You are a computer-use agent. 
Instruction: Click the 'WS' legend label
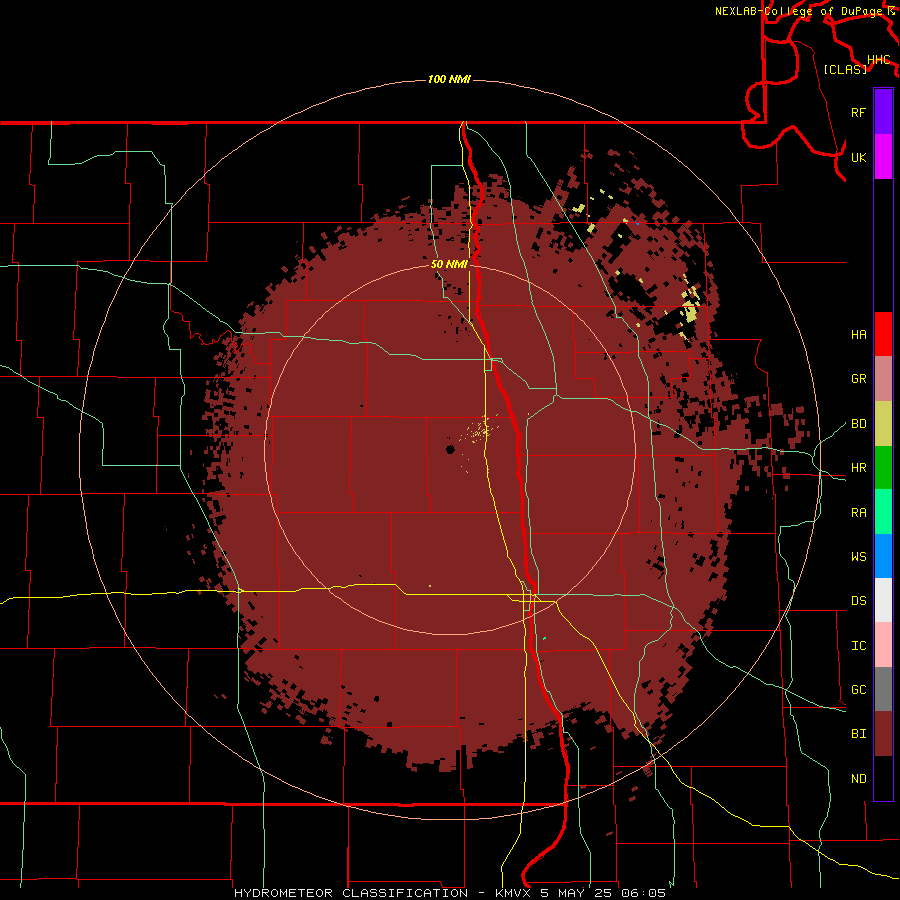pos(858,557)
